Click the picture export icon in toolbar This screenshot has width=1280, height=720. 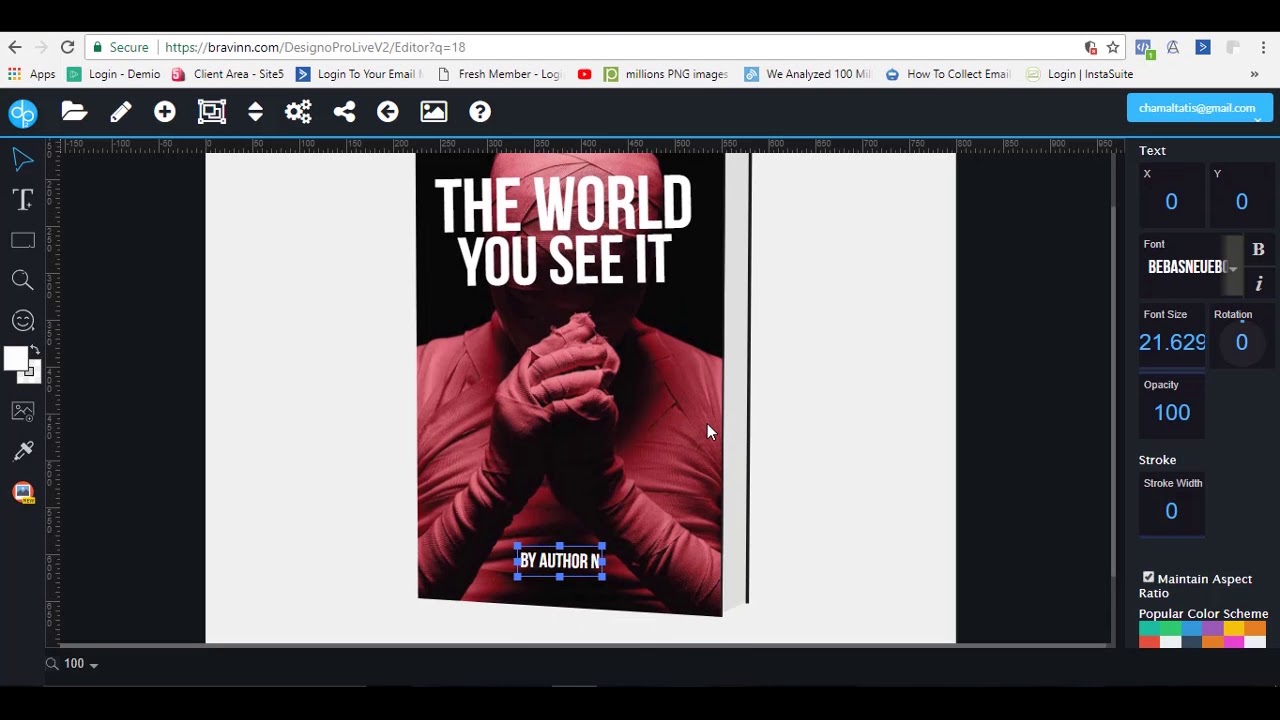[434, 112]
